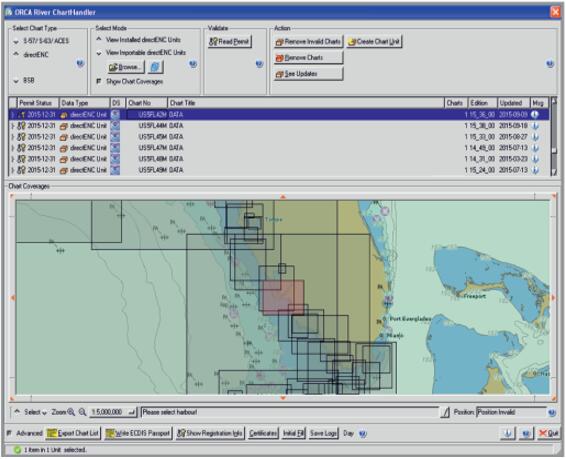Pan the coverage map north with the top arrow
This screenshot has width=566, height=459.
283,197
